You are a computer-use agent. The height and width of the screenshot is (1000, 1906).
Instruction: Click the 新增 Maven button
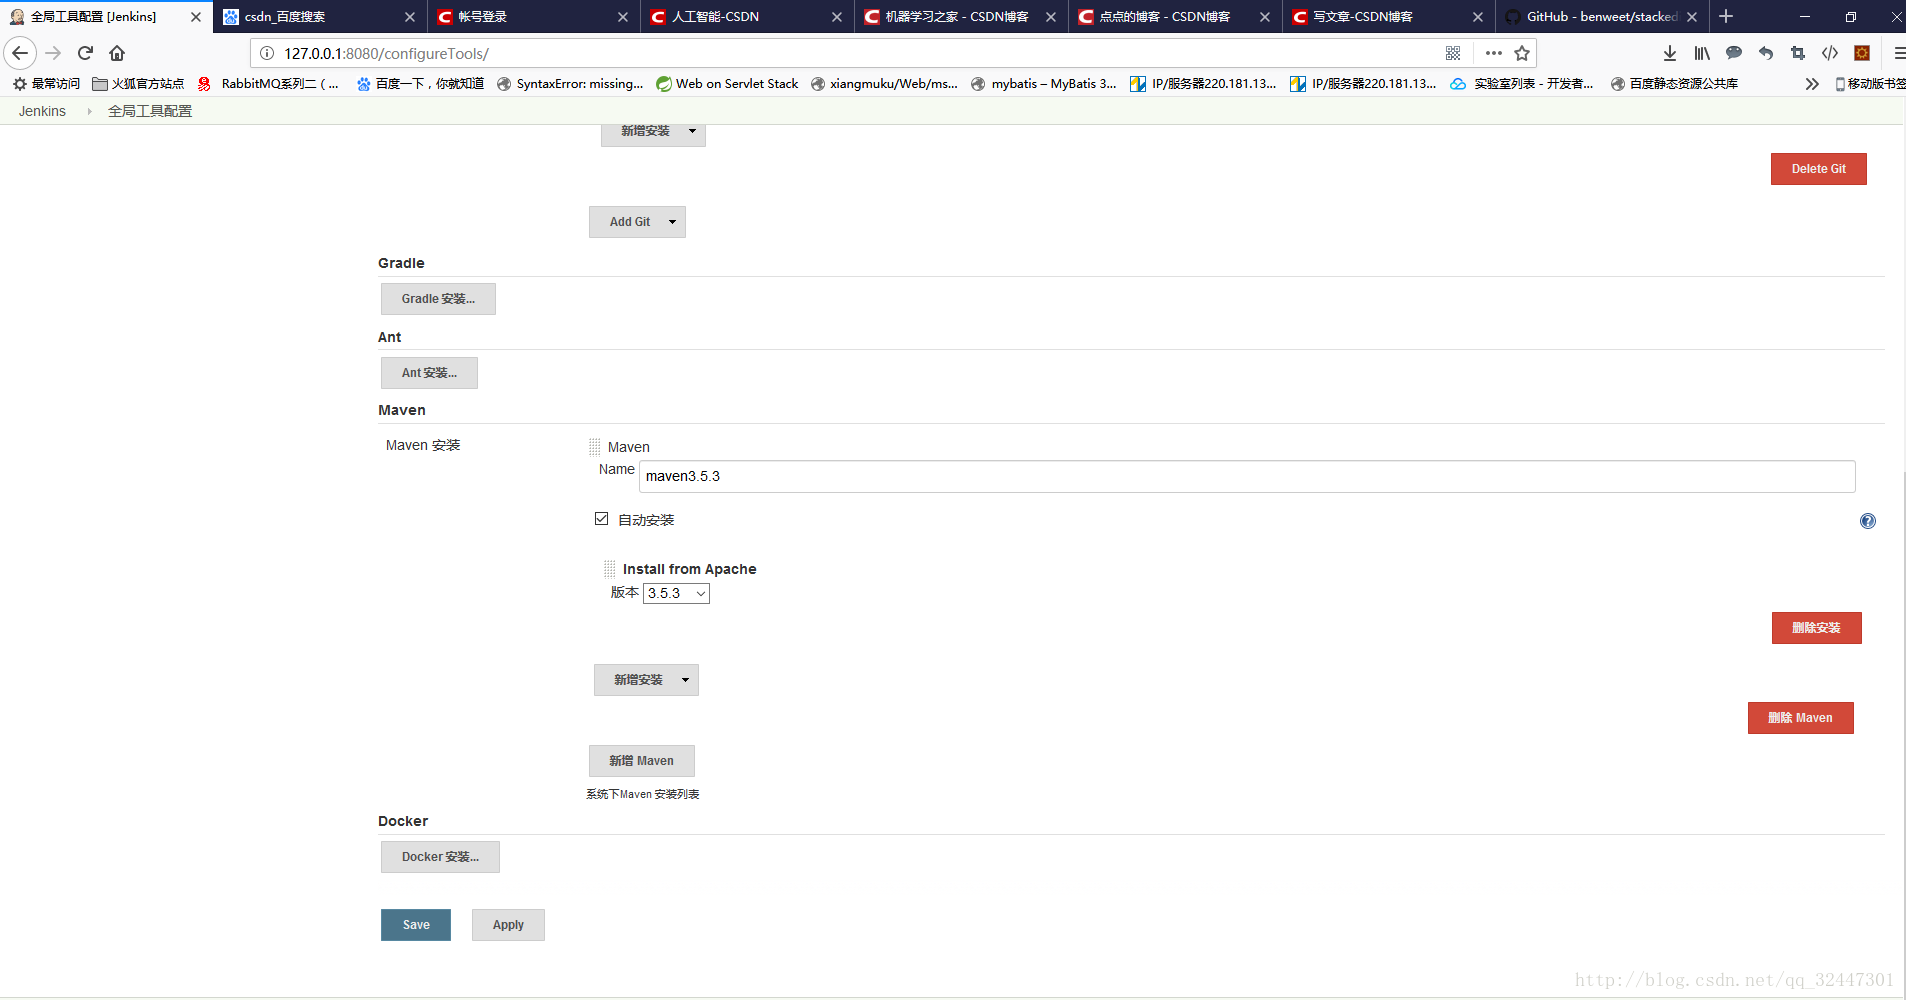(641, 761)
